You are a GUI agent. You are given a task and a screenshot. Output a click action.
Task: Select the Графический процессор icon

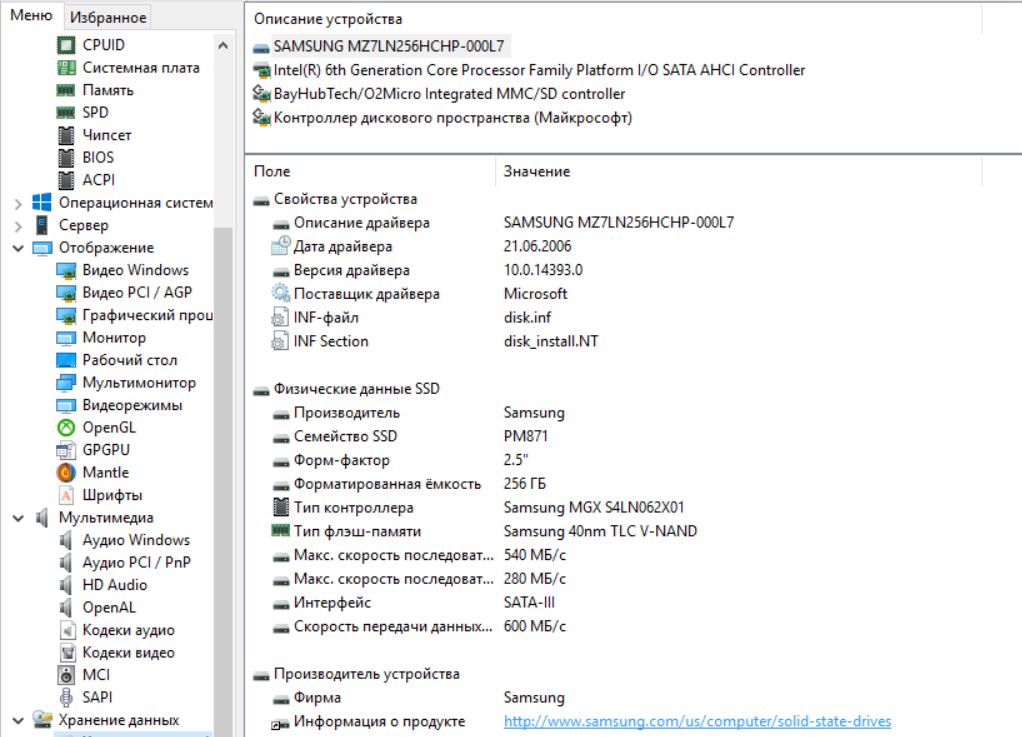[x=66, y=315]
